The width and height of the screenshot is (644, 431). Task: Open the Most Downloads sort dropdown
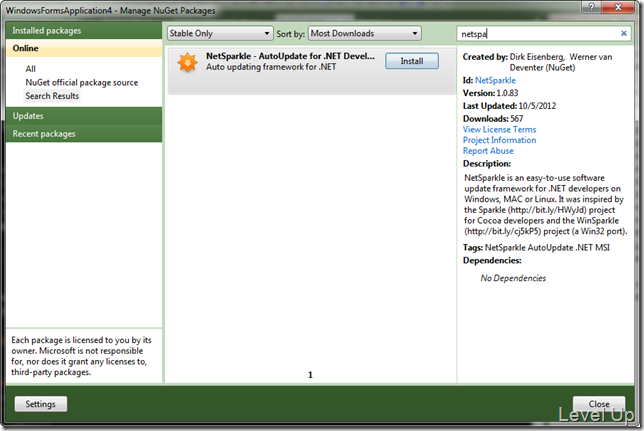365,33
